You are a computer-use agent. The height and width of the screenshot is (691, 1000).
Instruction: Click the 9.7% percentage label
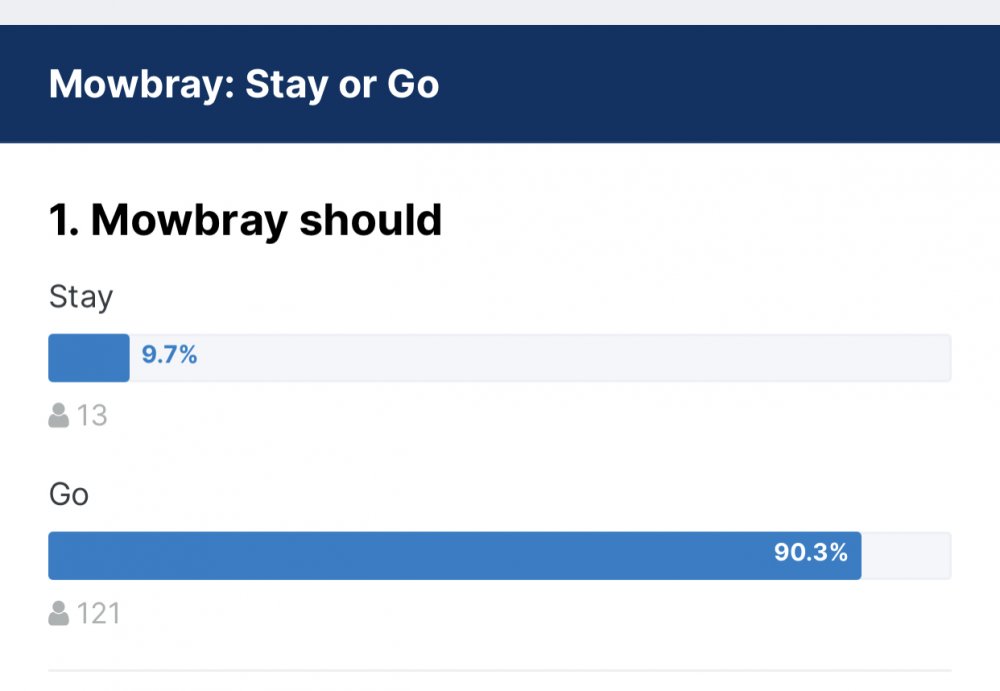point(169,355)
